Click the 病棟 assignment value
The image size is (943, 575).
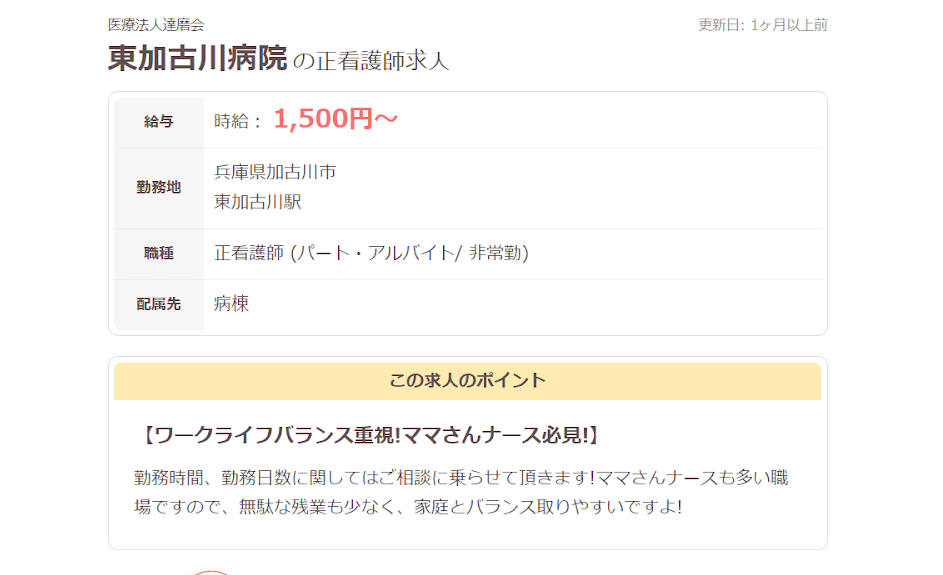coord(232,303)
